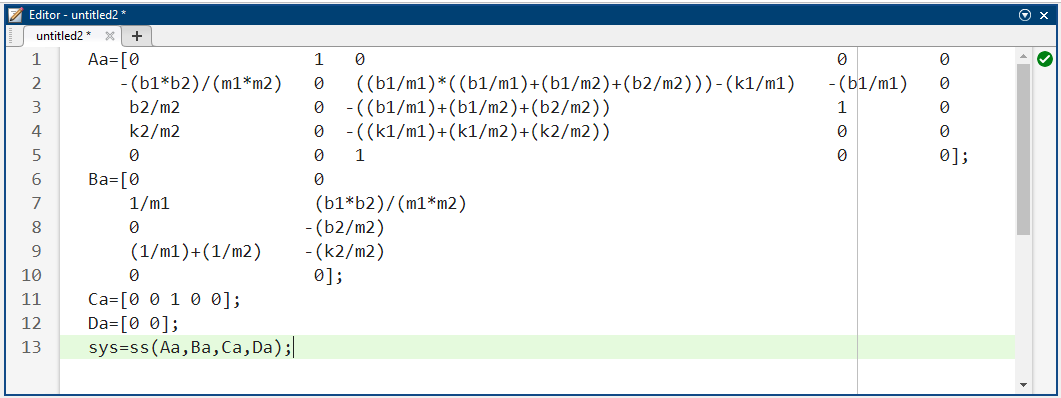Screen dimensions: 1061x398
Task: Click the scrollbar up arrow
Action: click(x=1023, y=53)
